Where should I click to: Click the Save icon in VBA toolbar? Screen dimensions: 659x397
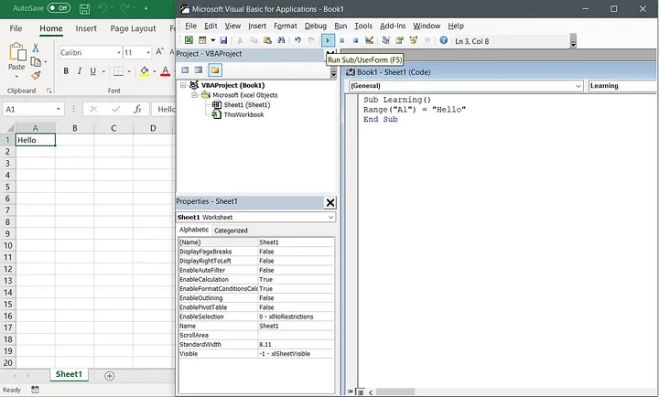pyautogui.click(x=224, y=40)
